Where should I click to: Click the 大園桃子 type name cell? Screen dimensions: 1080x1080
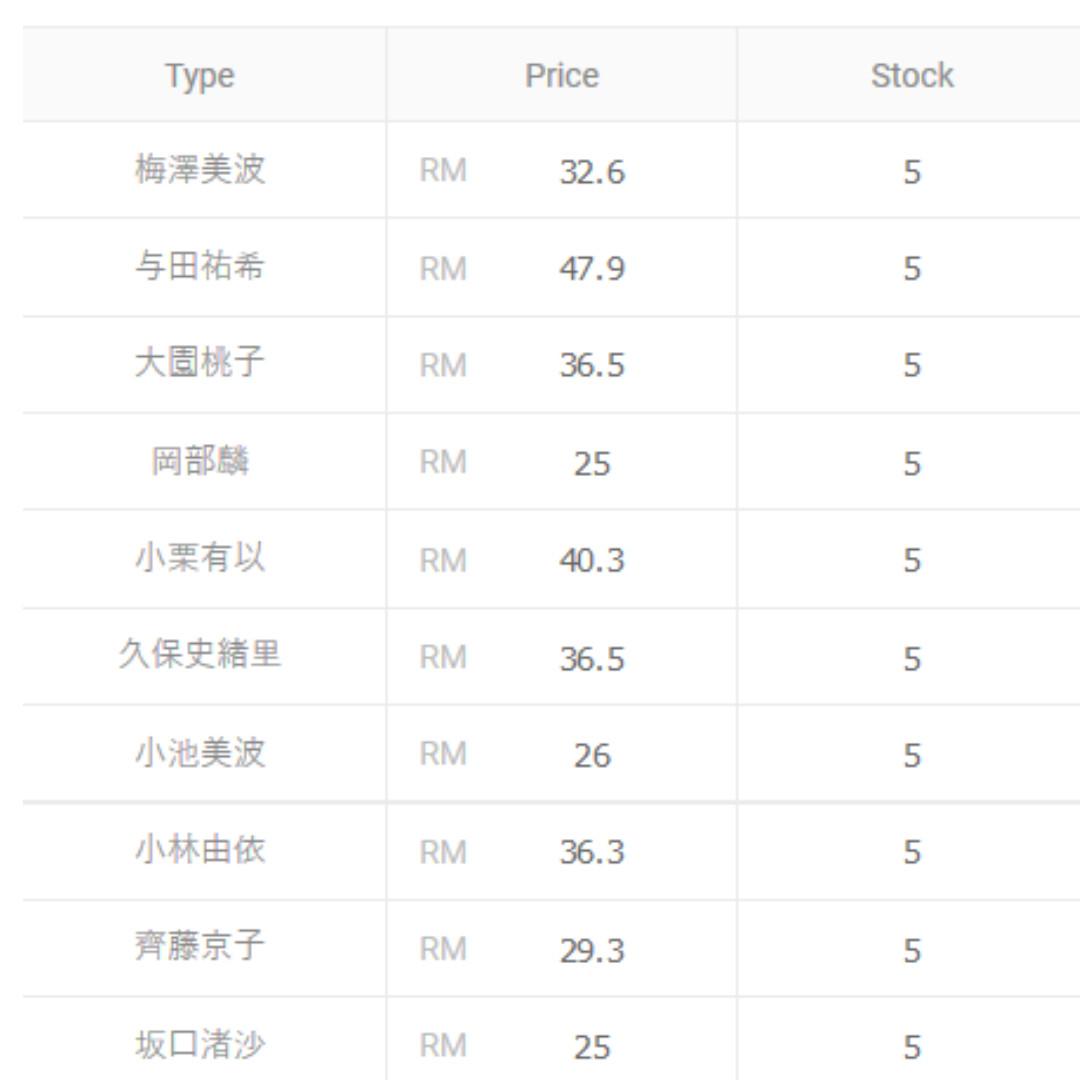[200, 363]
